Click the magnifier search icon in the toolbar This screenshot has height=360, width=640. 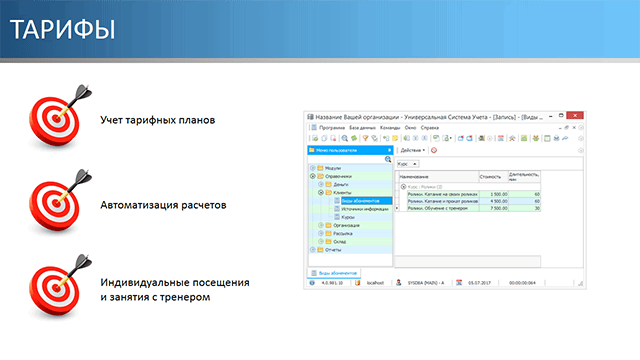point(344,138)
